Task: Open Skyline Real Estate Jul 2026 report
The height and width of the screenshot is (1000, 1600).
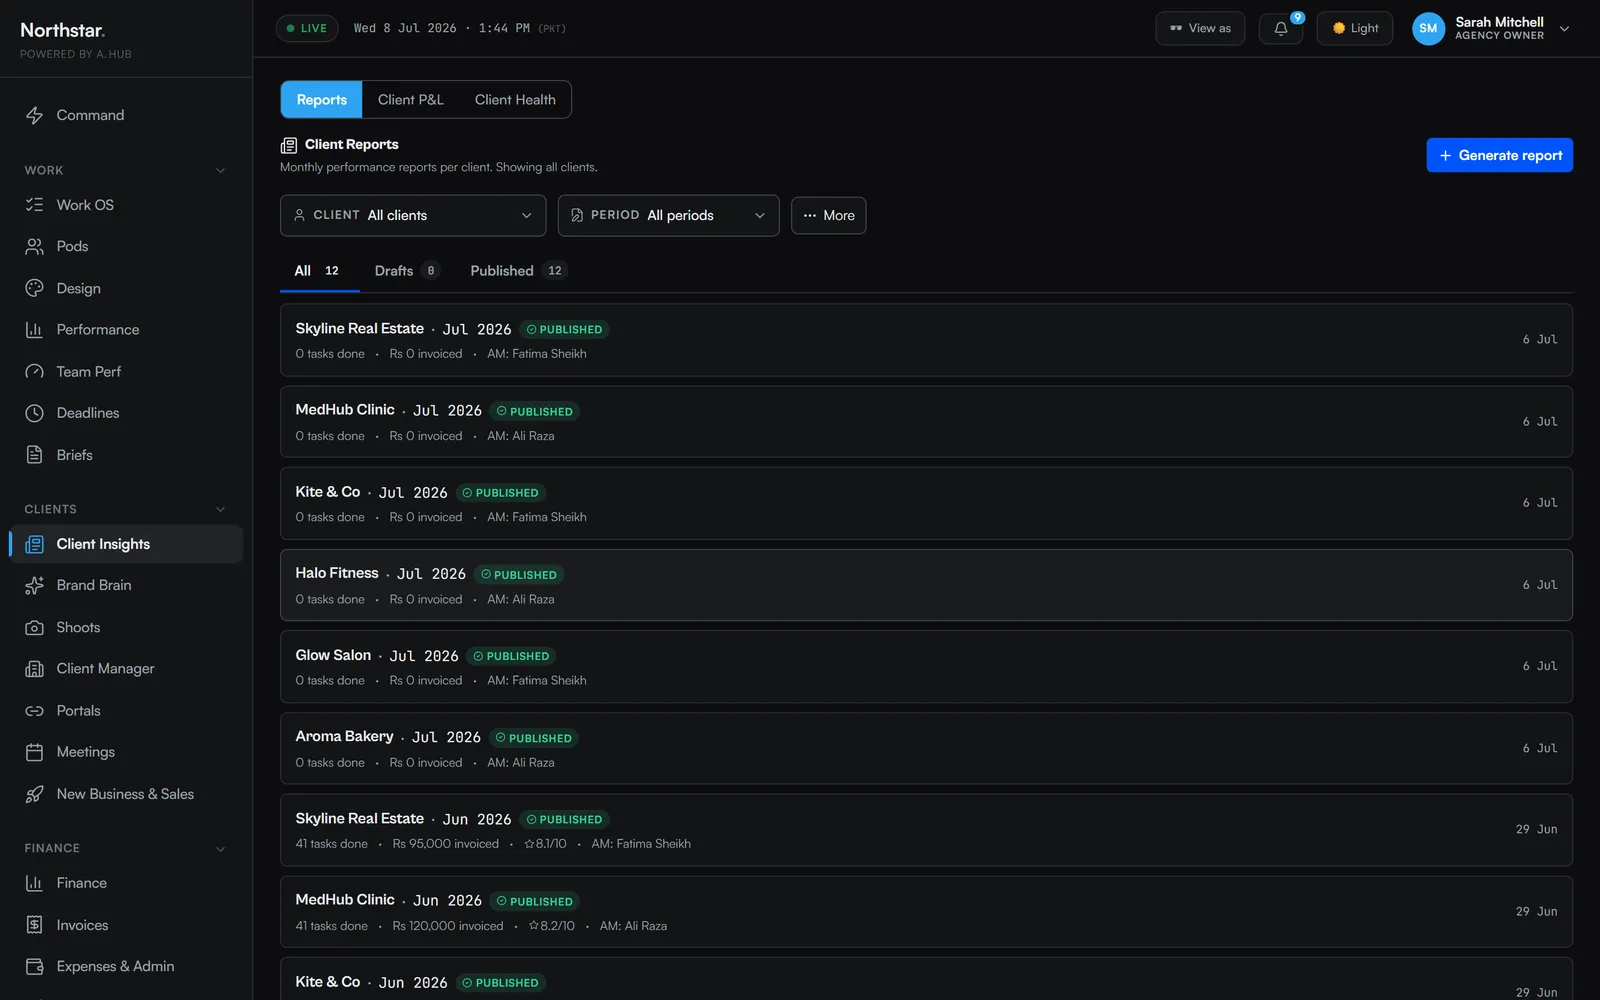Action: point(926,340)
